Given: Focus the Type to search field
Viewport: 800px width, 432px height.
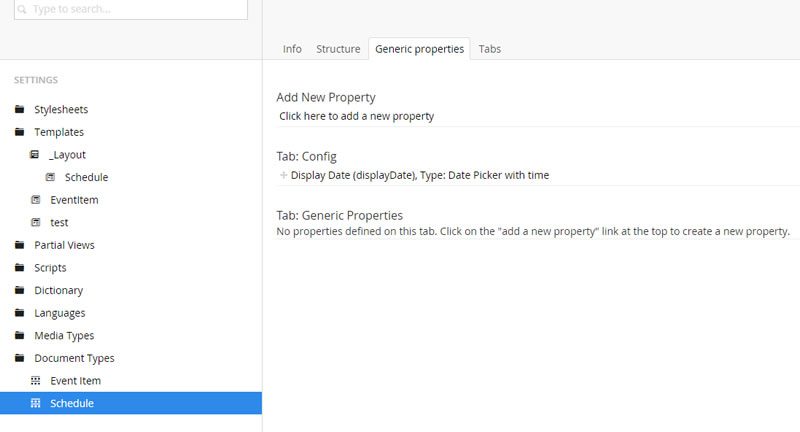Looking at the screenshot, I should click(131, 9).
